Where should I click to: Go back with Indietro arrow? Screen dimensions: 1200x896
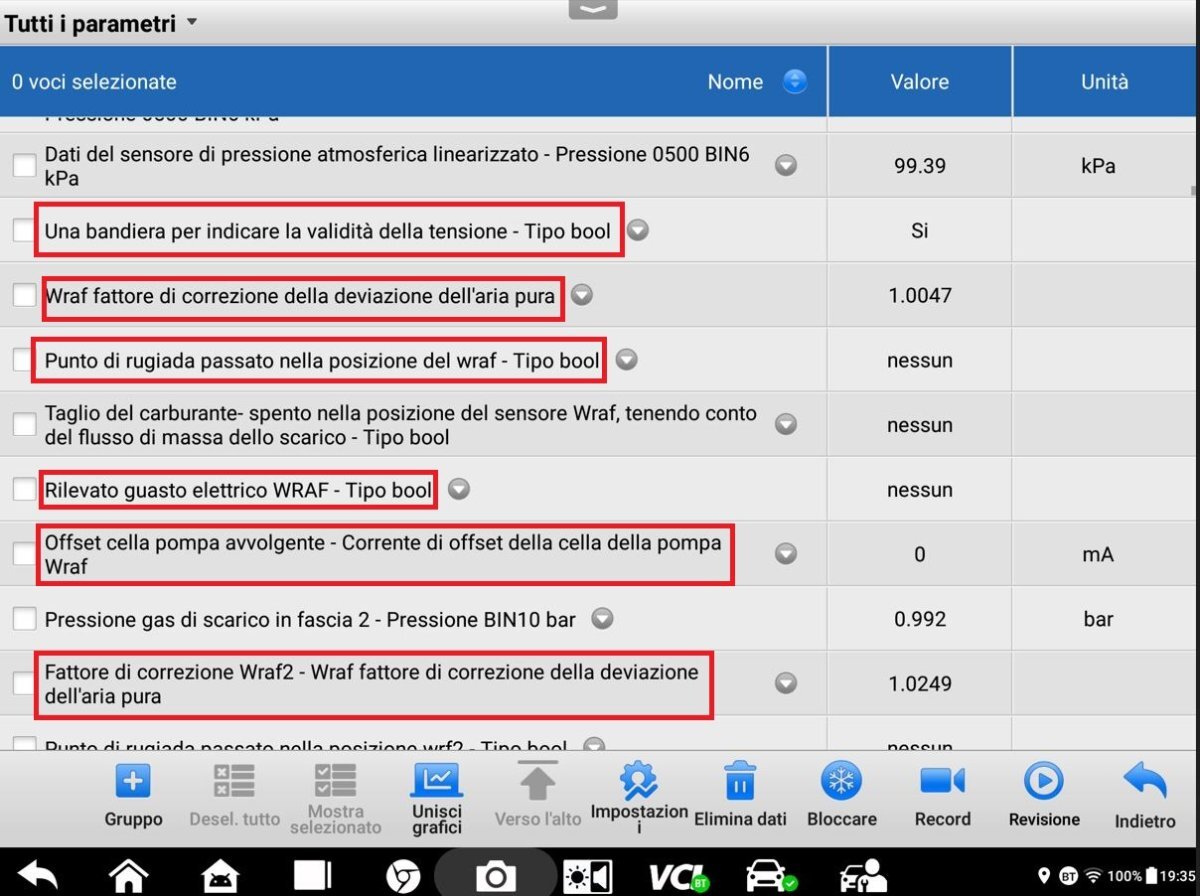click(1145, 795)
